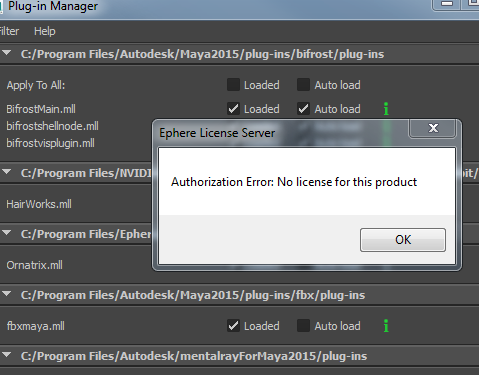
Task: Collapse the fbx plug-ins folder section
Action: click(x=6, y=294)
